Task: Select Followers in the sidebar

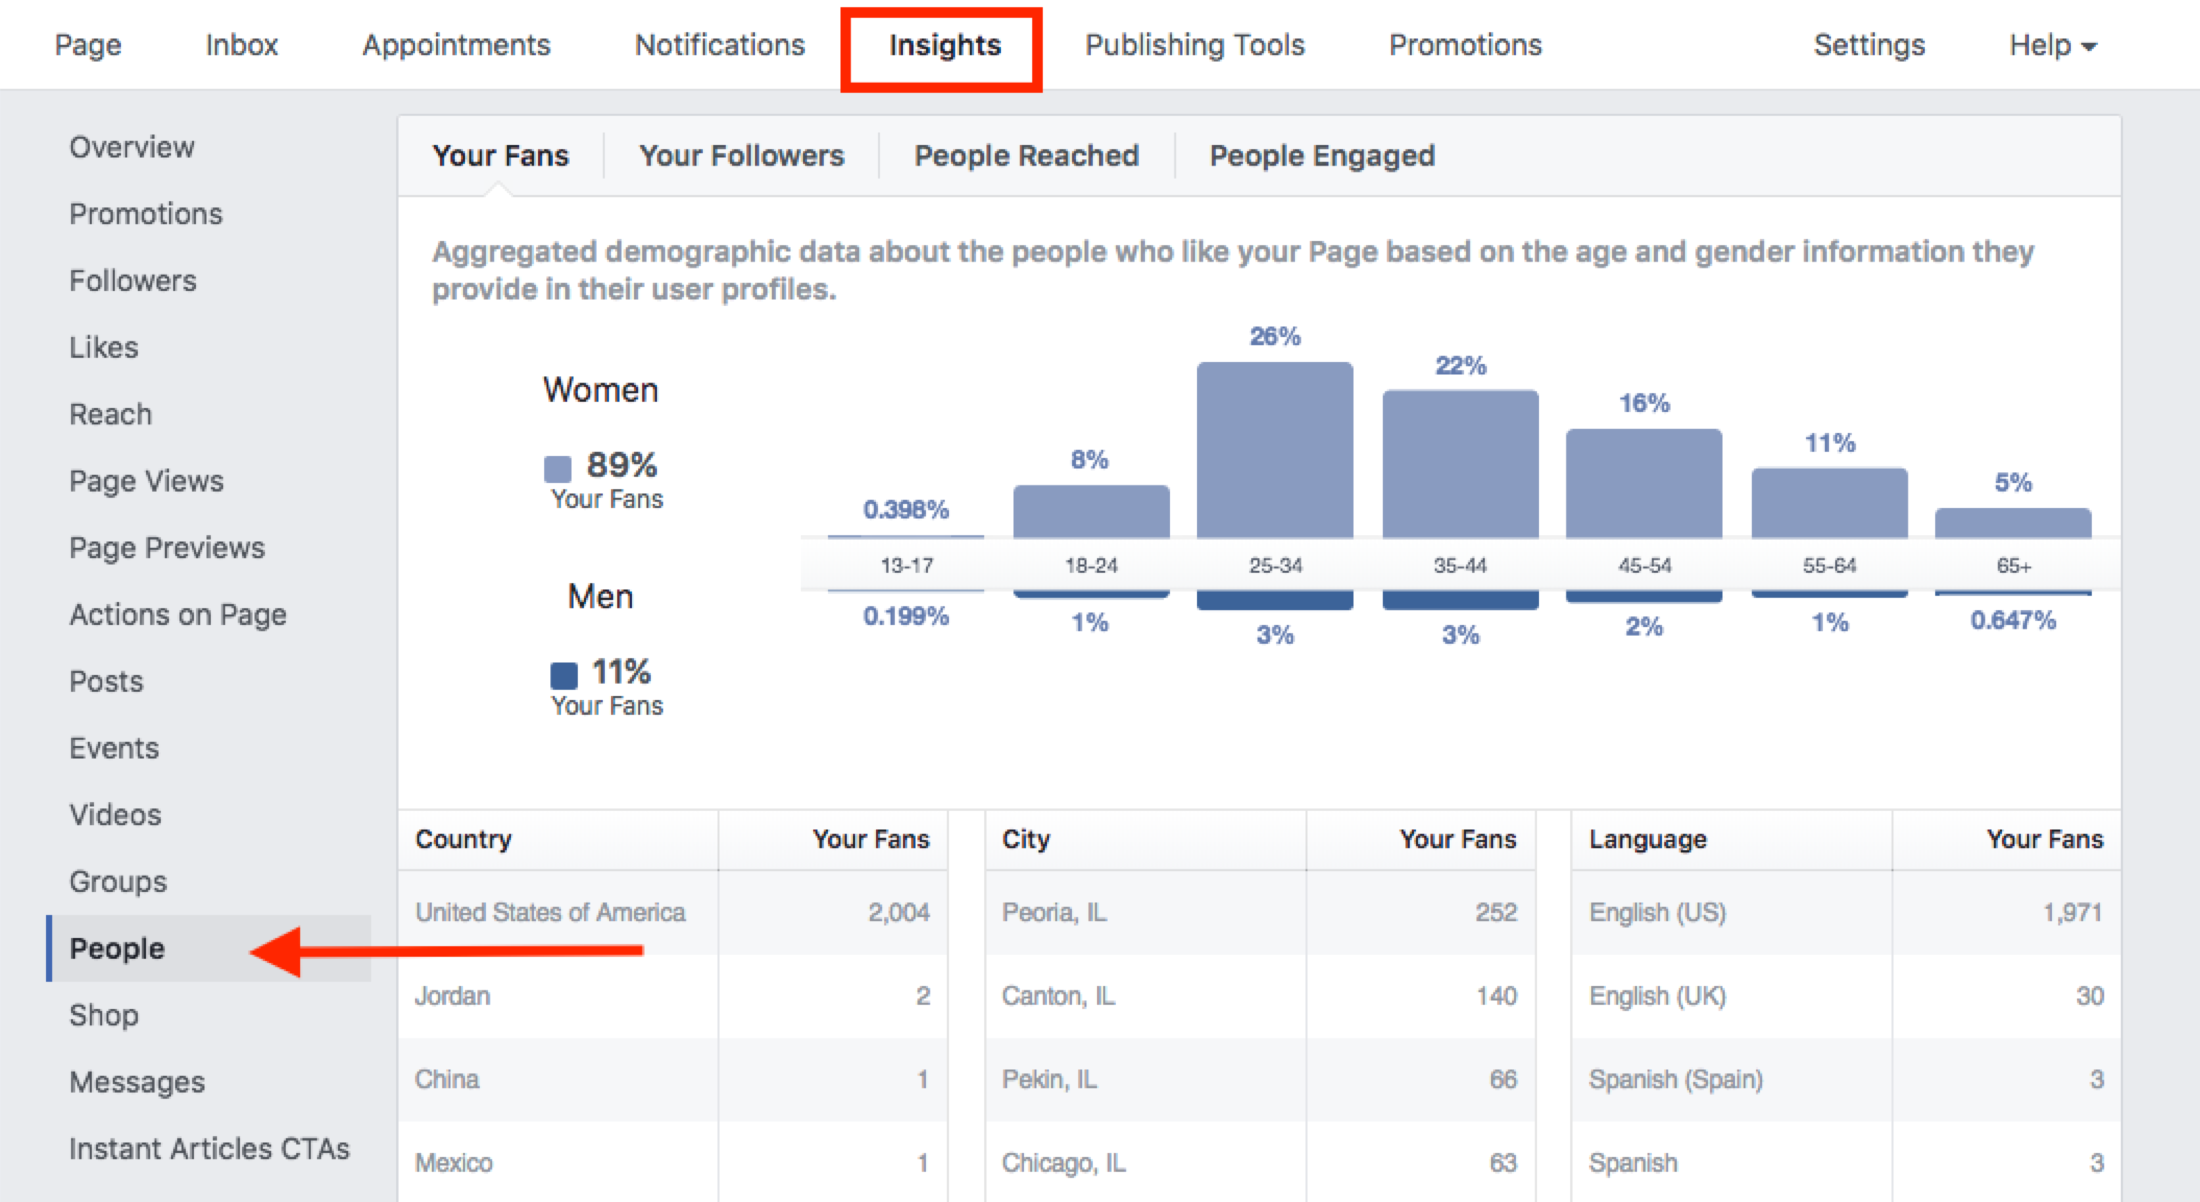Action: coord(133,281)
